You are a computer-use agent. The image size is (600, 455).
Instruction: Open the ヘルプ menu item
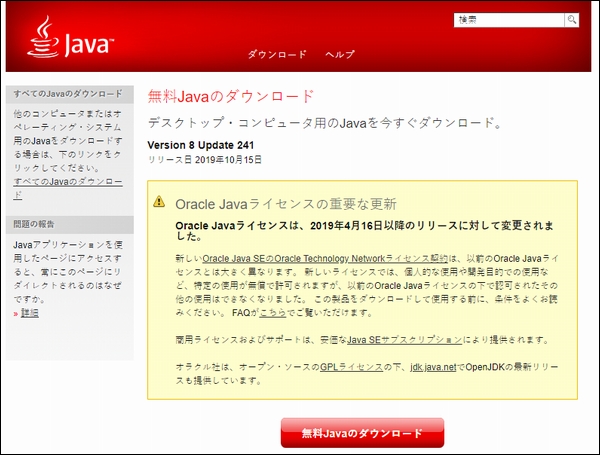(340, 54)
